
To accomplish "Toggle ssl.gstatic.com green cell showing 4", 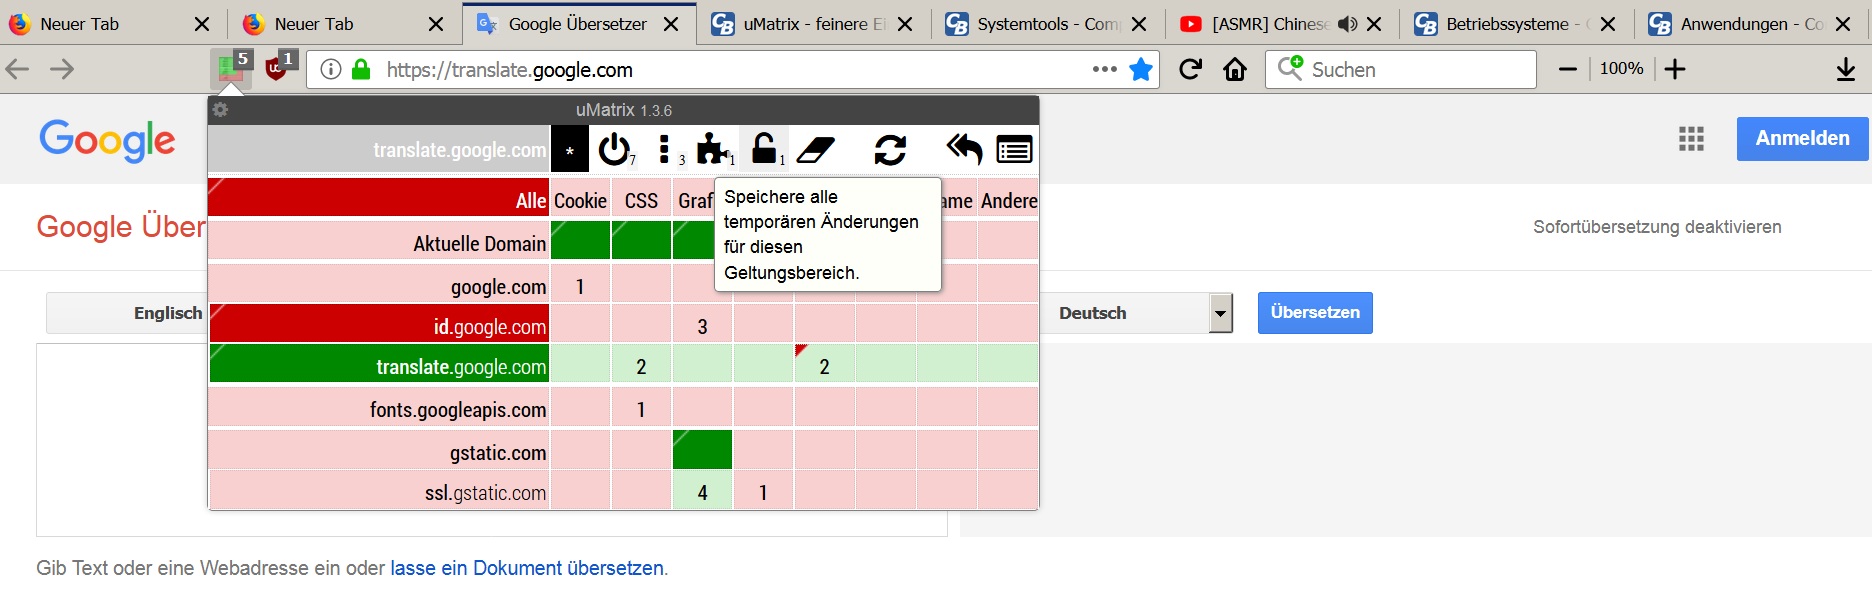I will click(702, 490).
